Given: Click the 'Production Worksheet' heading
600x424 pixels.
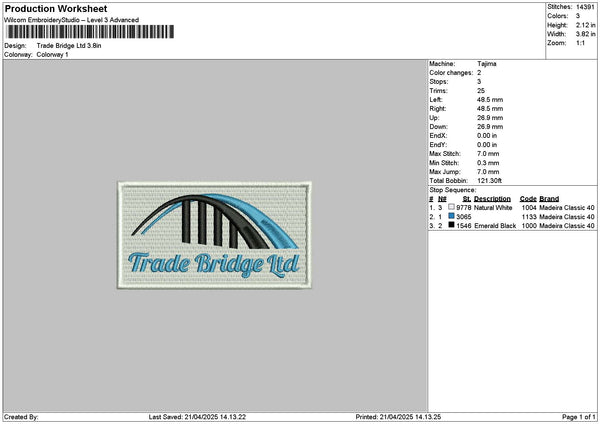Looking at the screenshot, I should (56, 8).
